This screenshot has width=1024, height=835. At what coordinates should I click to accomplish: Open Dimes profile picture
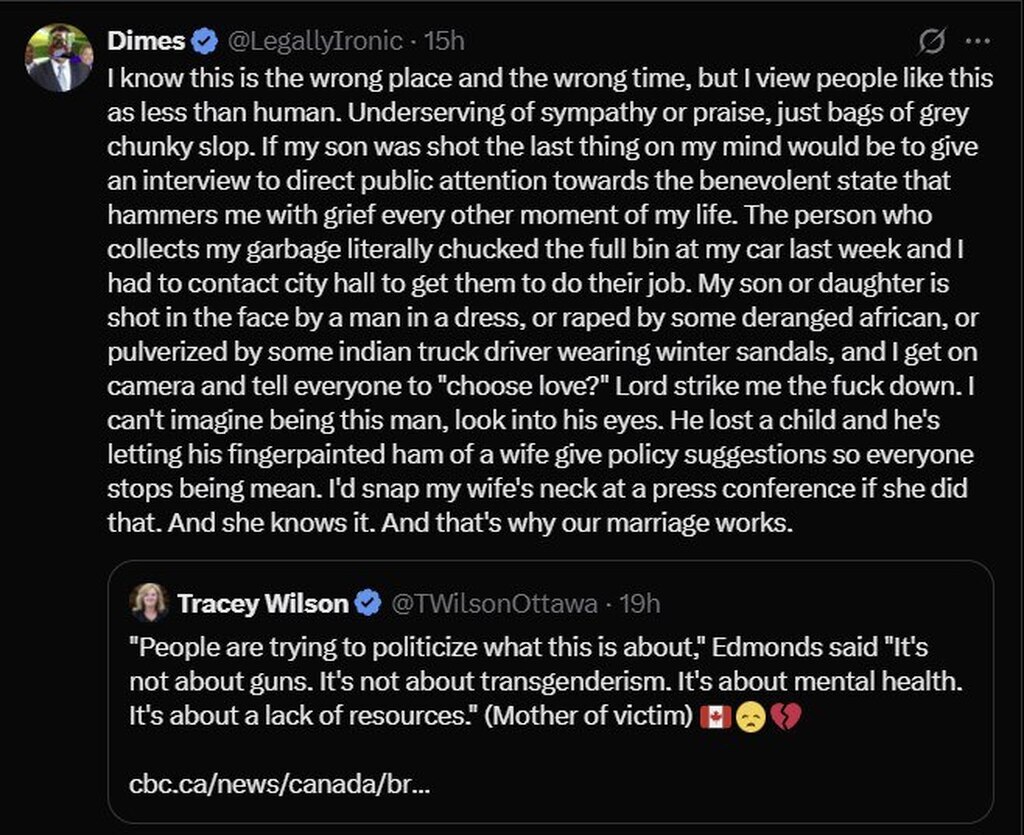(59, 59)
